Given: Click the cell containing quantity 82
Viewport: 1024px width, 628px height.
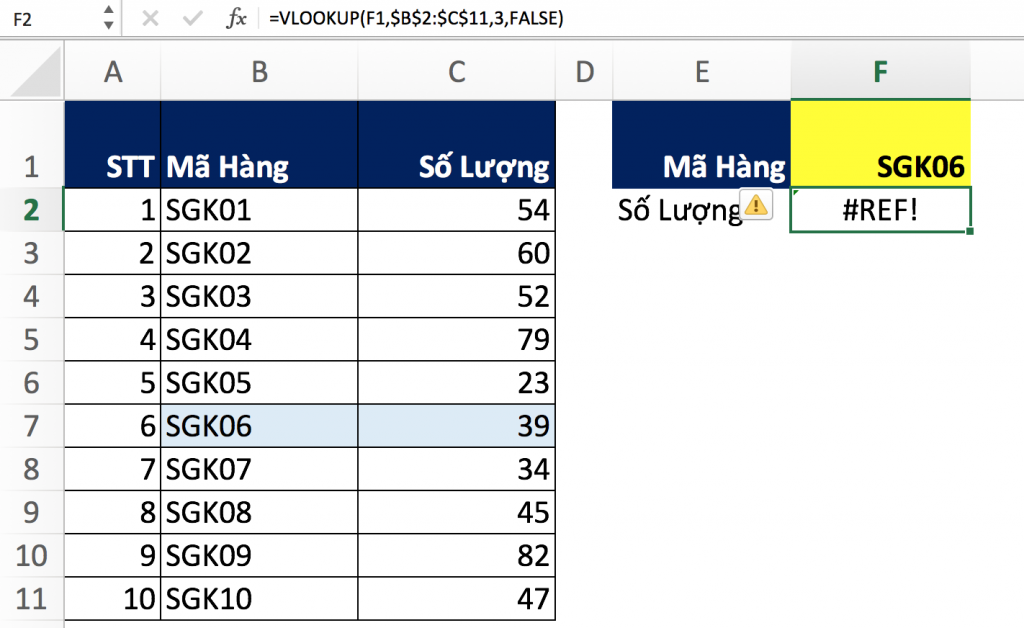Looking at the screenshot, I should click(456, 556).
